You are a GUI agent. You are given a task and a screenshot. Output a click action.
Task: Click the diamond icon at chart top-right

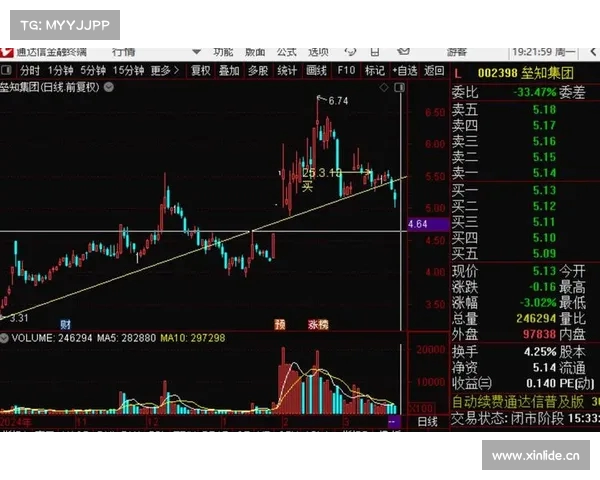click(x=384, y=87)
